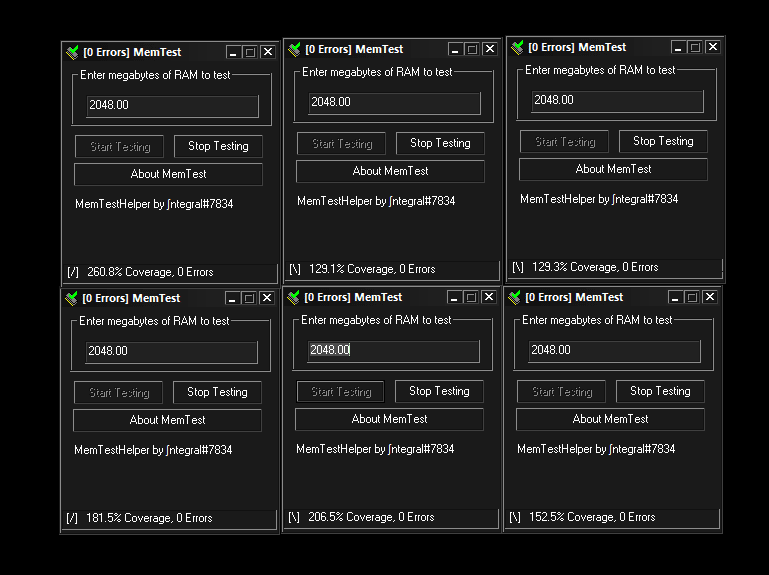Click the '129.1% Coverage, 0 Errors' status text
The image size is (769, 575).
(372, 269)
